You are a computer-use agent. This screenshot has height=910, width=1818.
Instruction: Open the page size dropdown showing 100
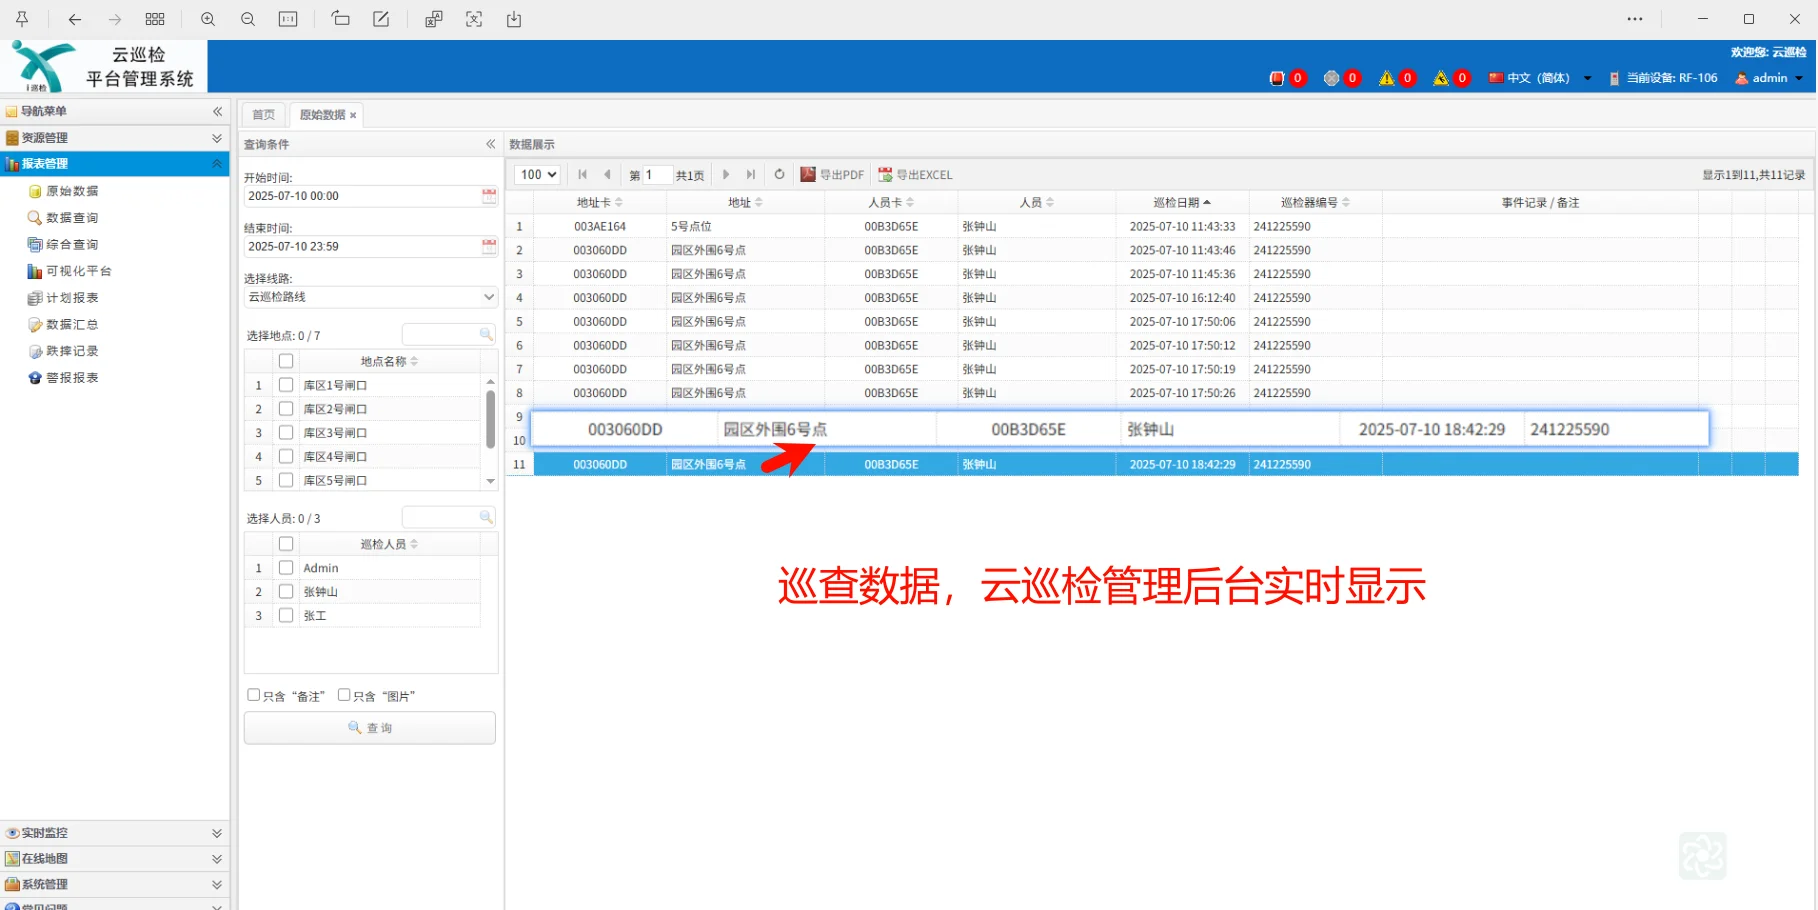536,174
